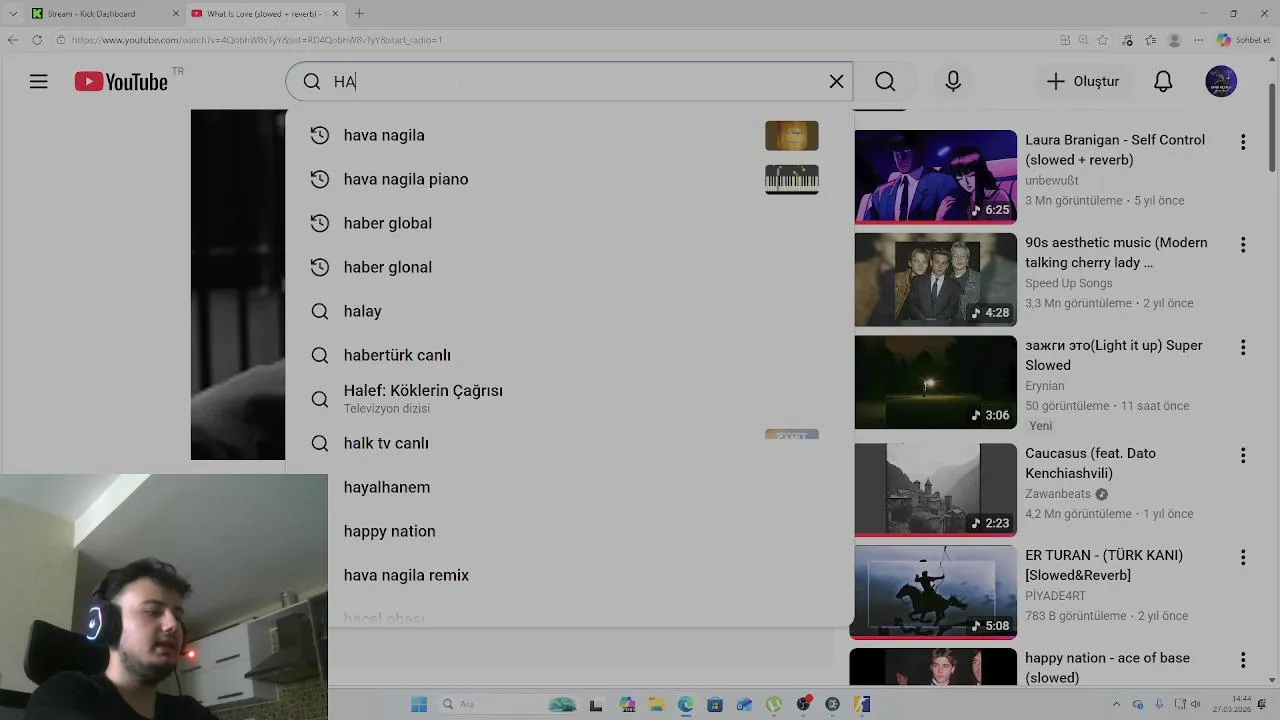This screenshot has height=720, width=1280.
Task: Open the hava nagila suggestion thumbnail
Action: [792, 135]
